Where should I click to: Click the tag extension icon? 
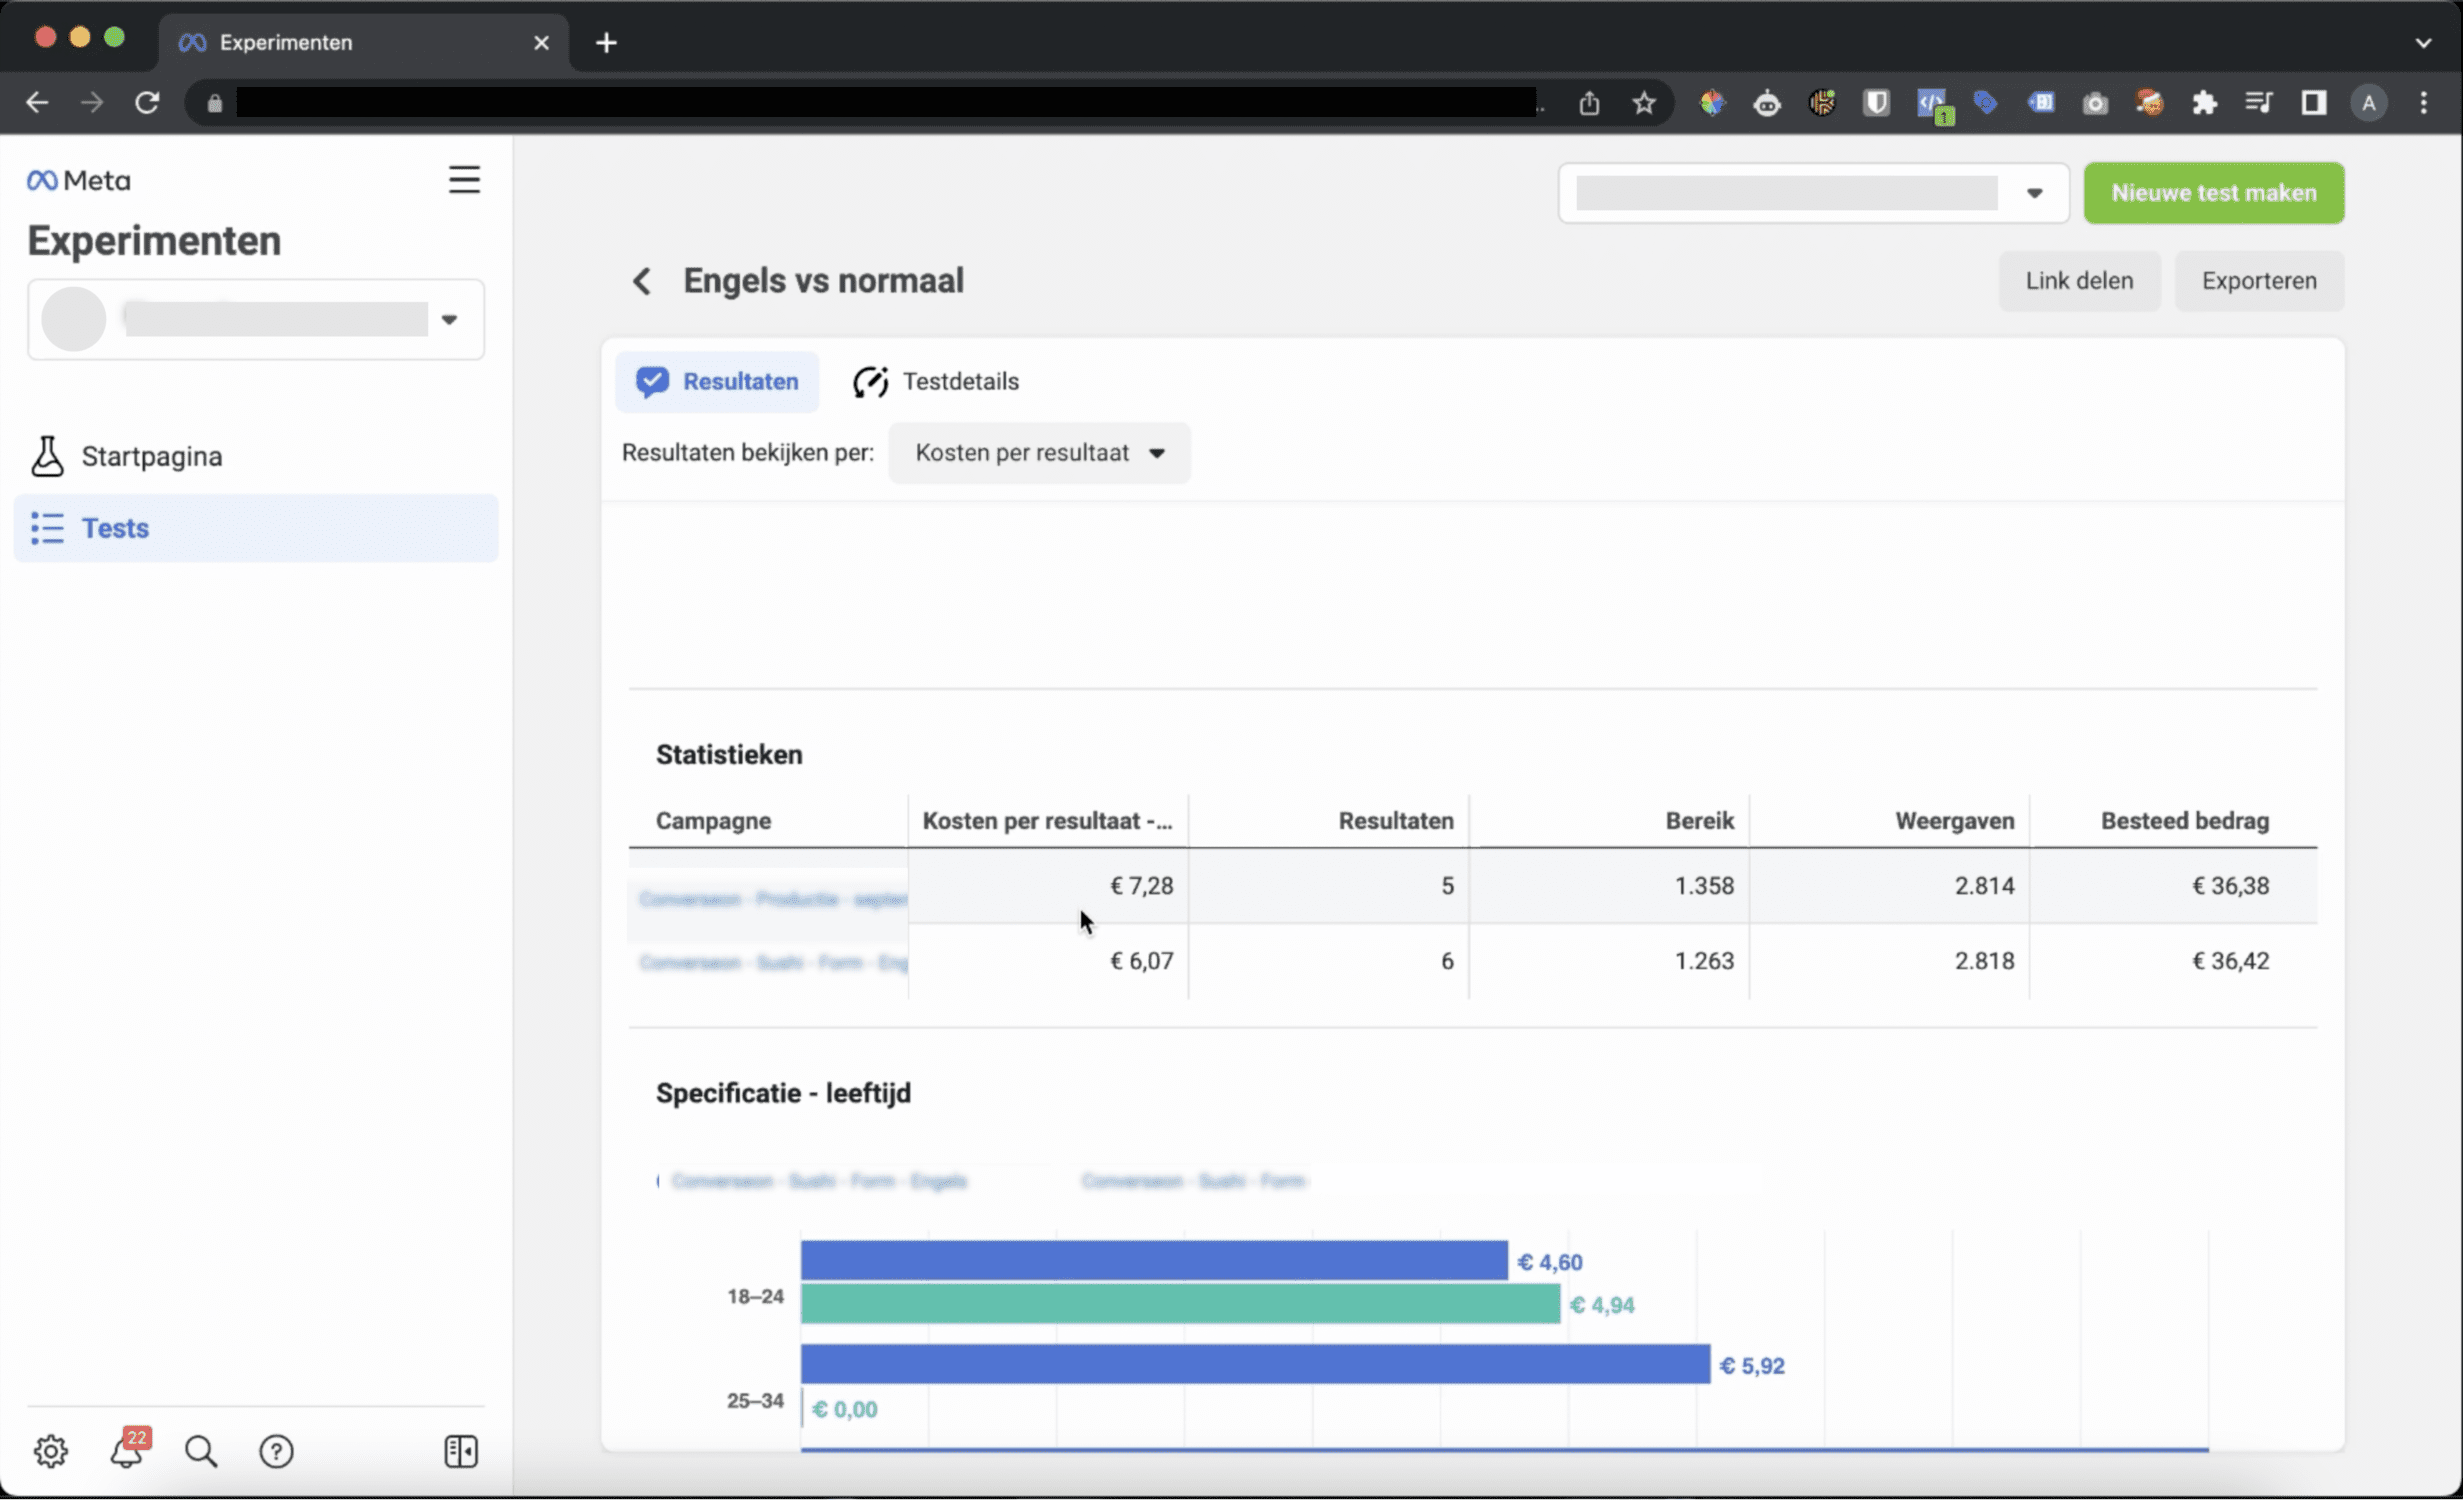pyautogui.click(x=1985, y=103)
